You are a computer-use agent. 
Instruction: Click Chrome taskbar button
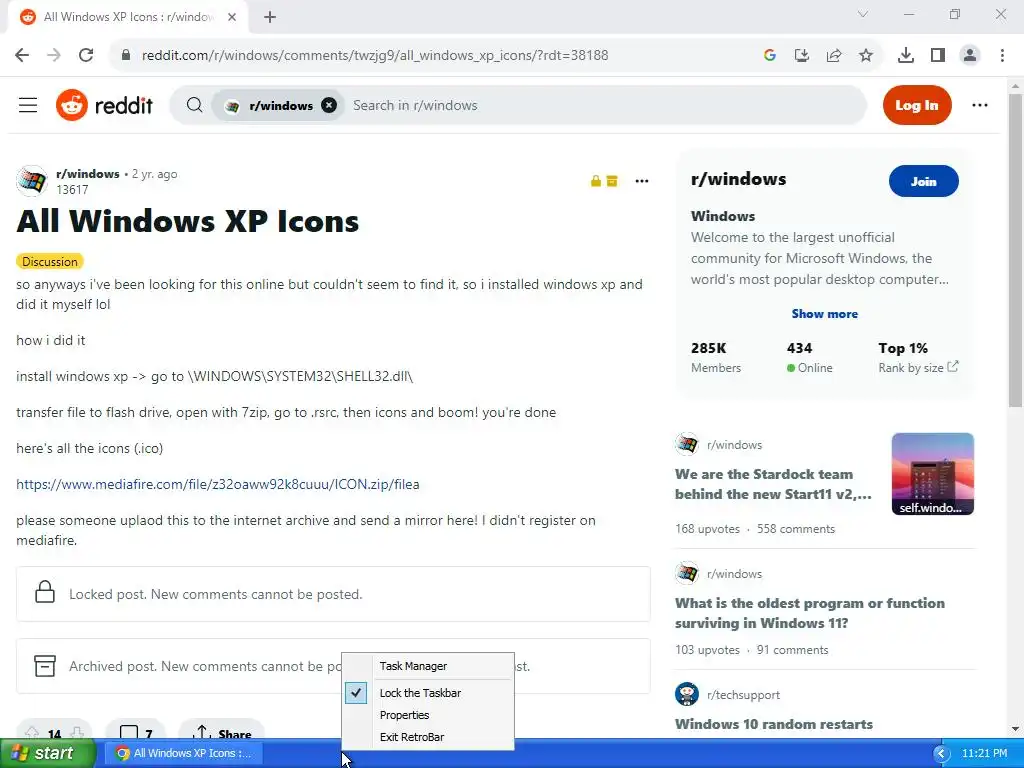[x=185, y=753]
